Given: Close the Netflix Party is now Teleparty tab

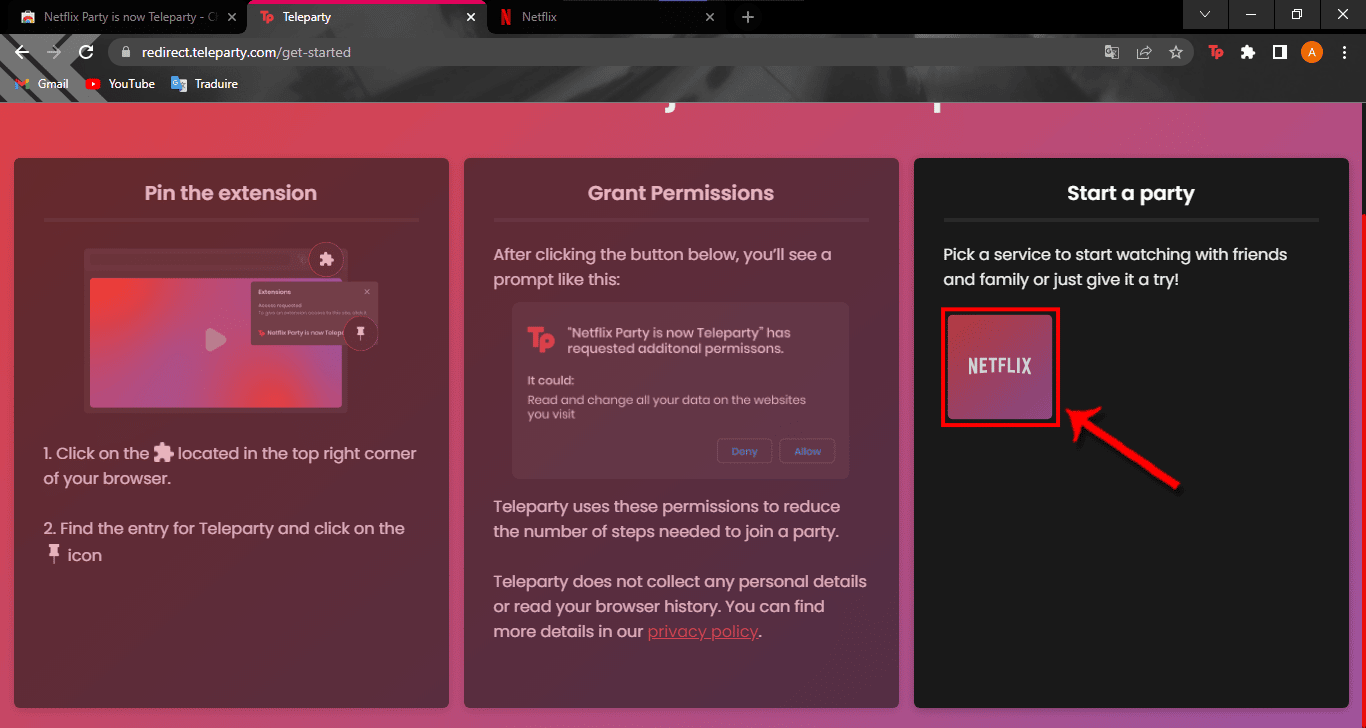Looking at the screenshot, I should pos(232,17).
